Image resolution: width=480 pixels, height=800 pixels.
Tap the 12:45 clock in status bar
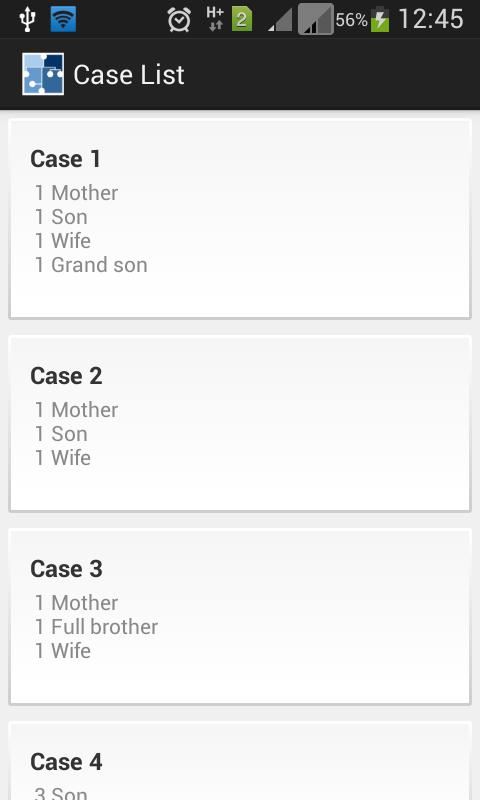click(x=431, y=19)
